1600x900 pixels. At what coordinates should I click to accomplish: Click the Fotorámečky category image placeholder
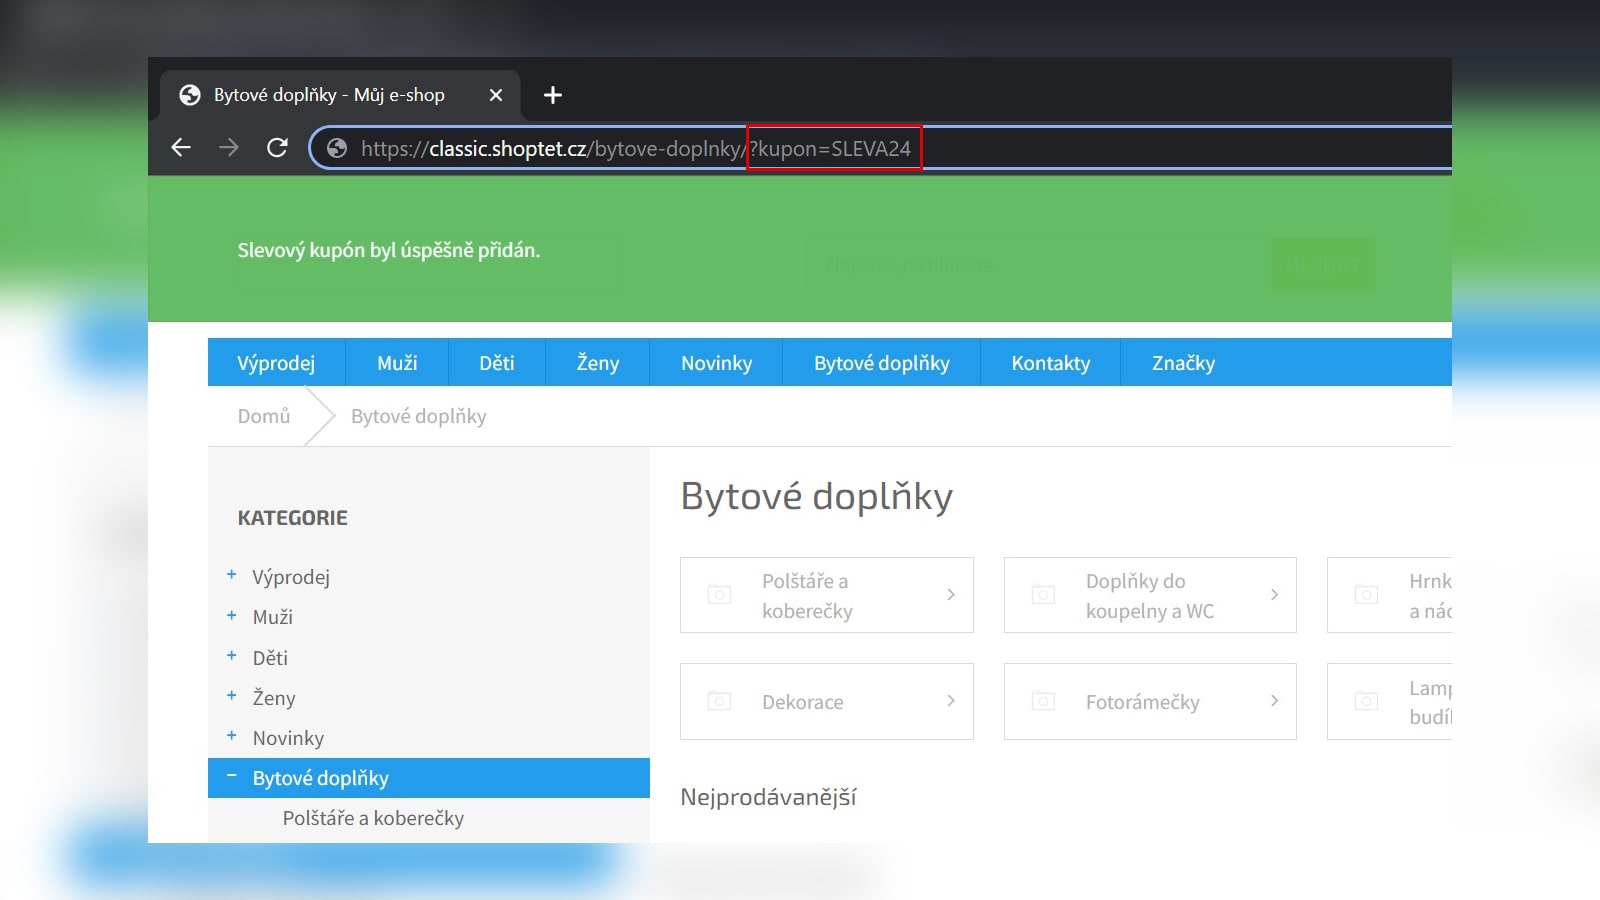(x=1043, y=702)
